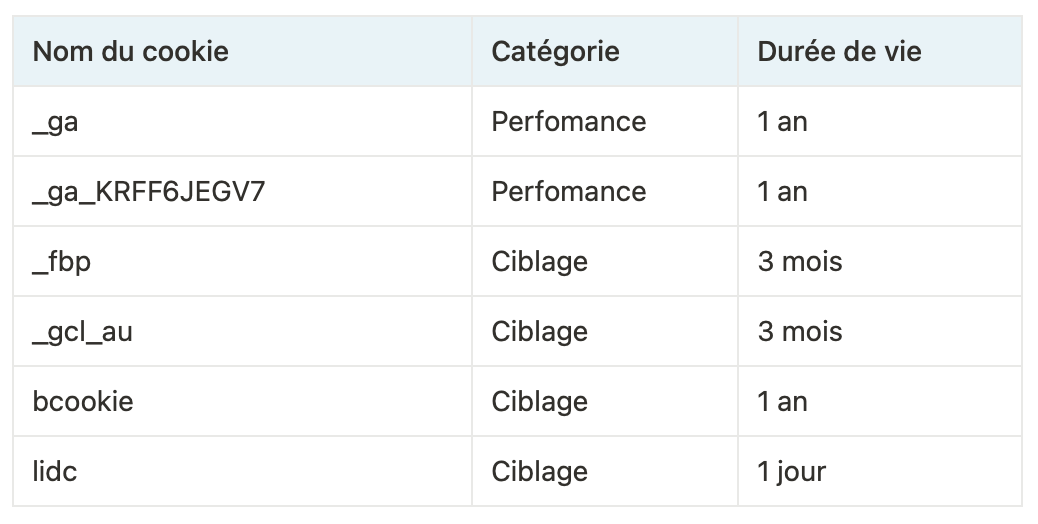Click '1 an' duration in the bcookie row

coord(782,402)
